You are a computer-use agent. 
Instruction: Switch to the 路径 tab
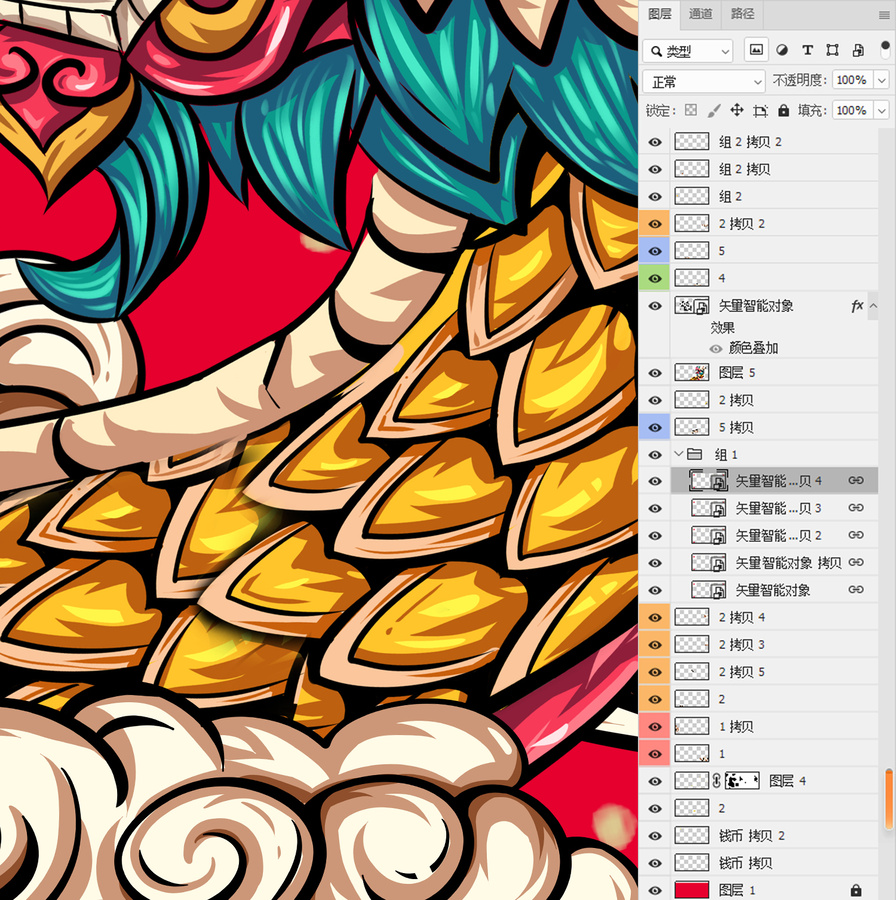pos(742,14)
